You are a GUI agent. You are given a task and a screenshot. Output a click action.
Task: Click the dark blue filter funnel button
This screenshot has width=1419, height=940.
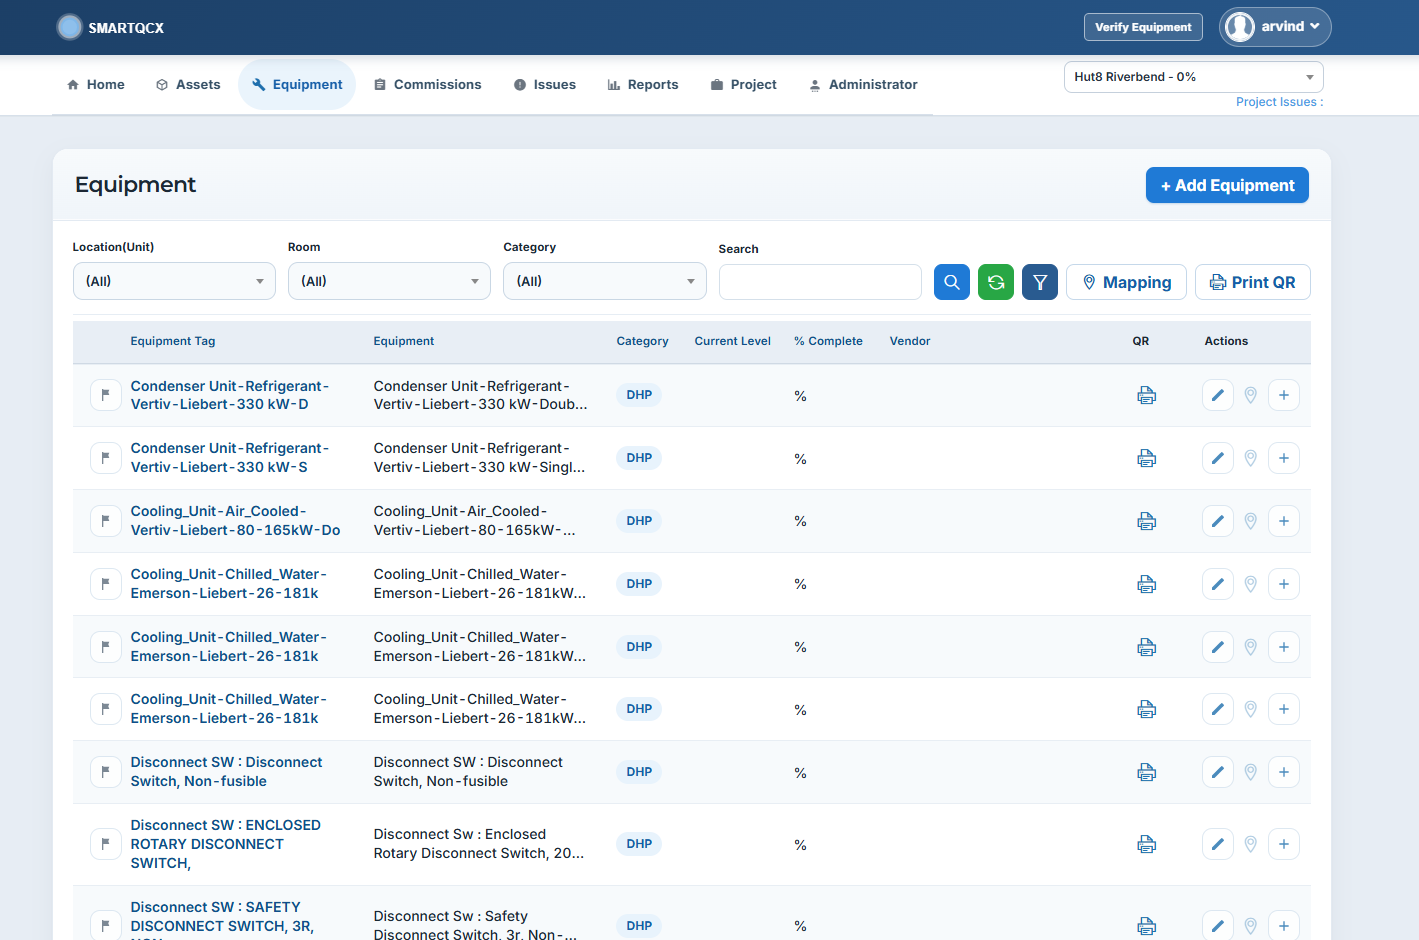[1040, 282]
